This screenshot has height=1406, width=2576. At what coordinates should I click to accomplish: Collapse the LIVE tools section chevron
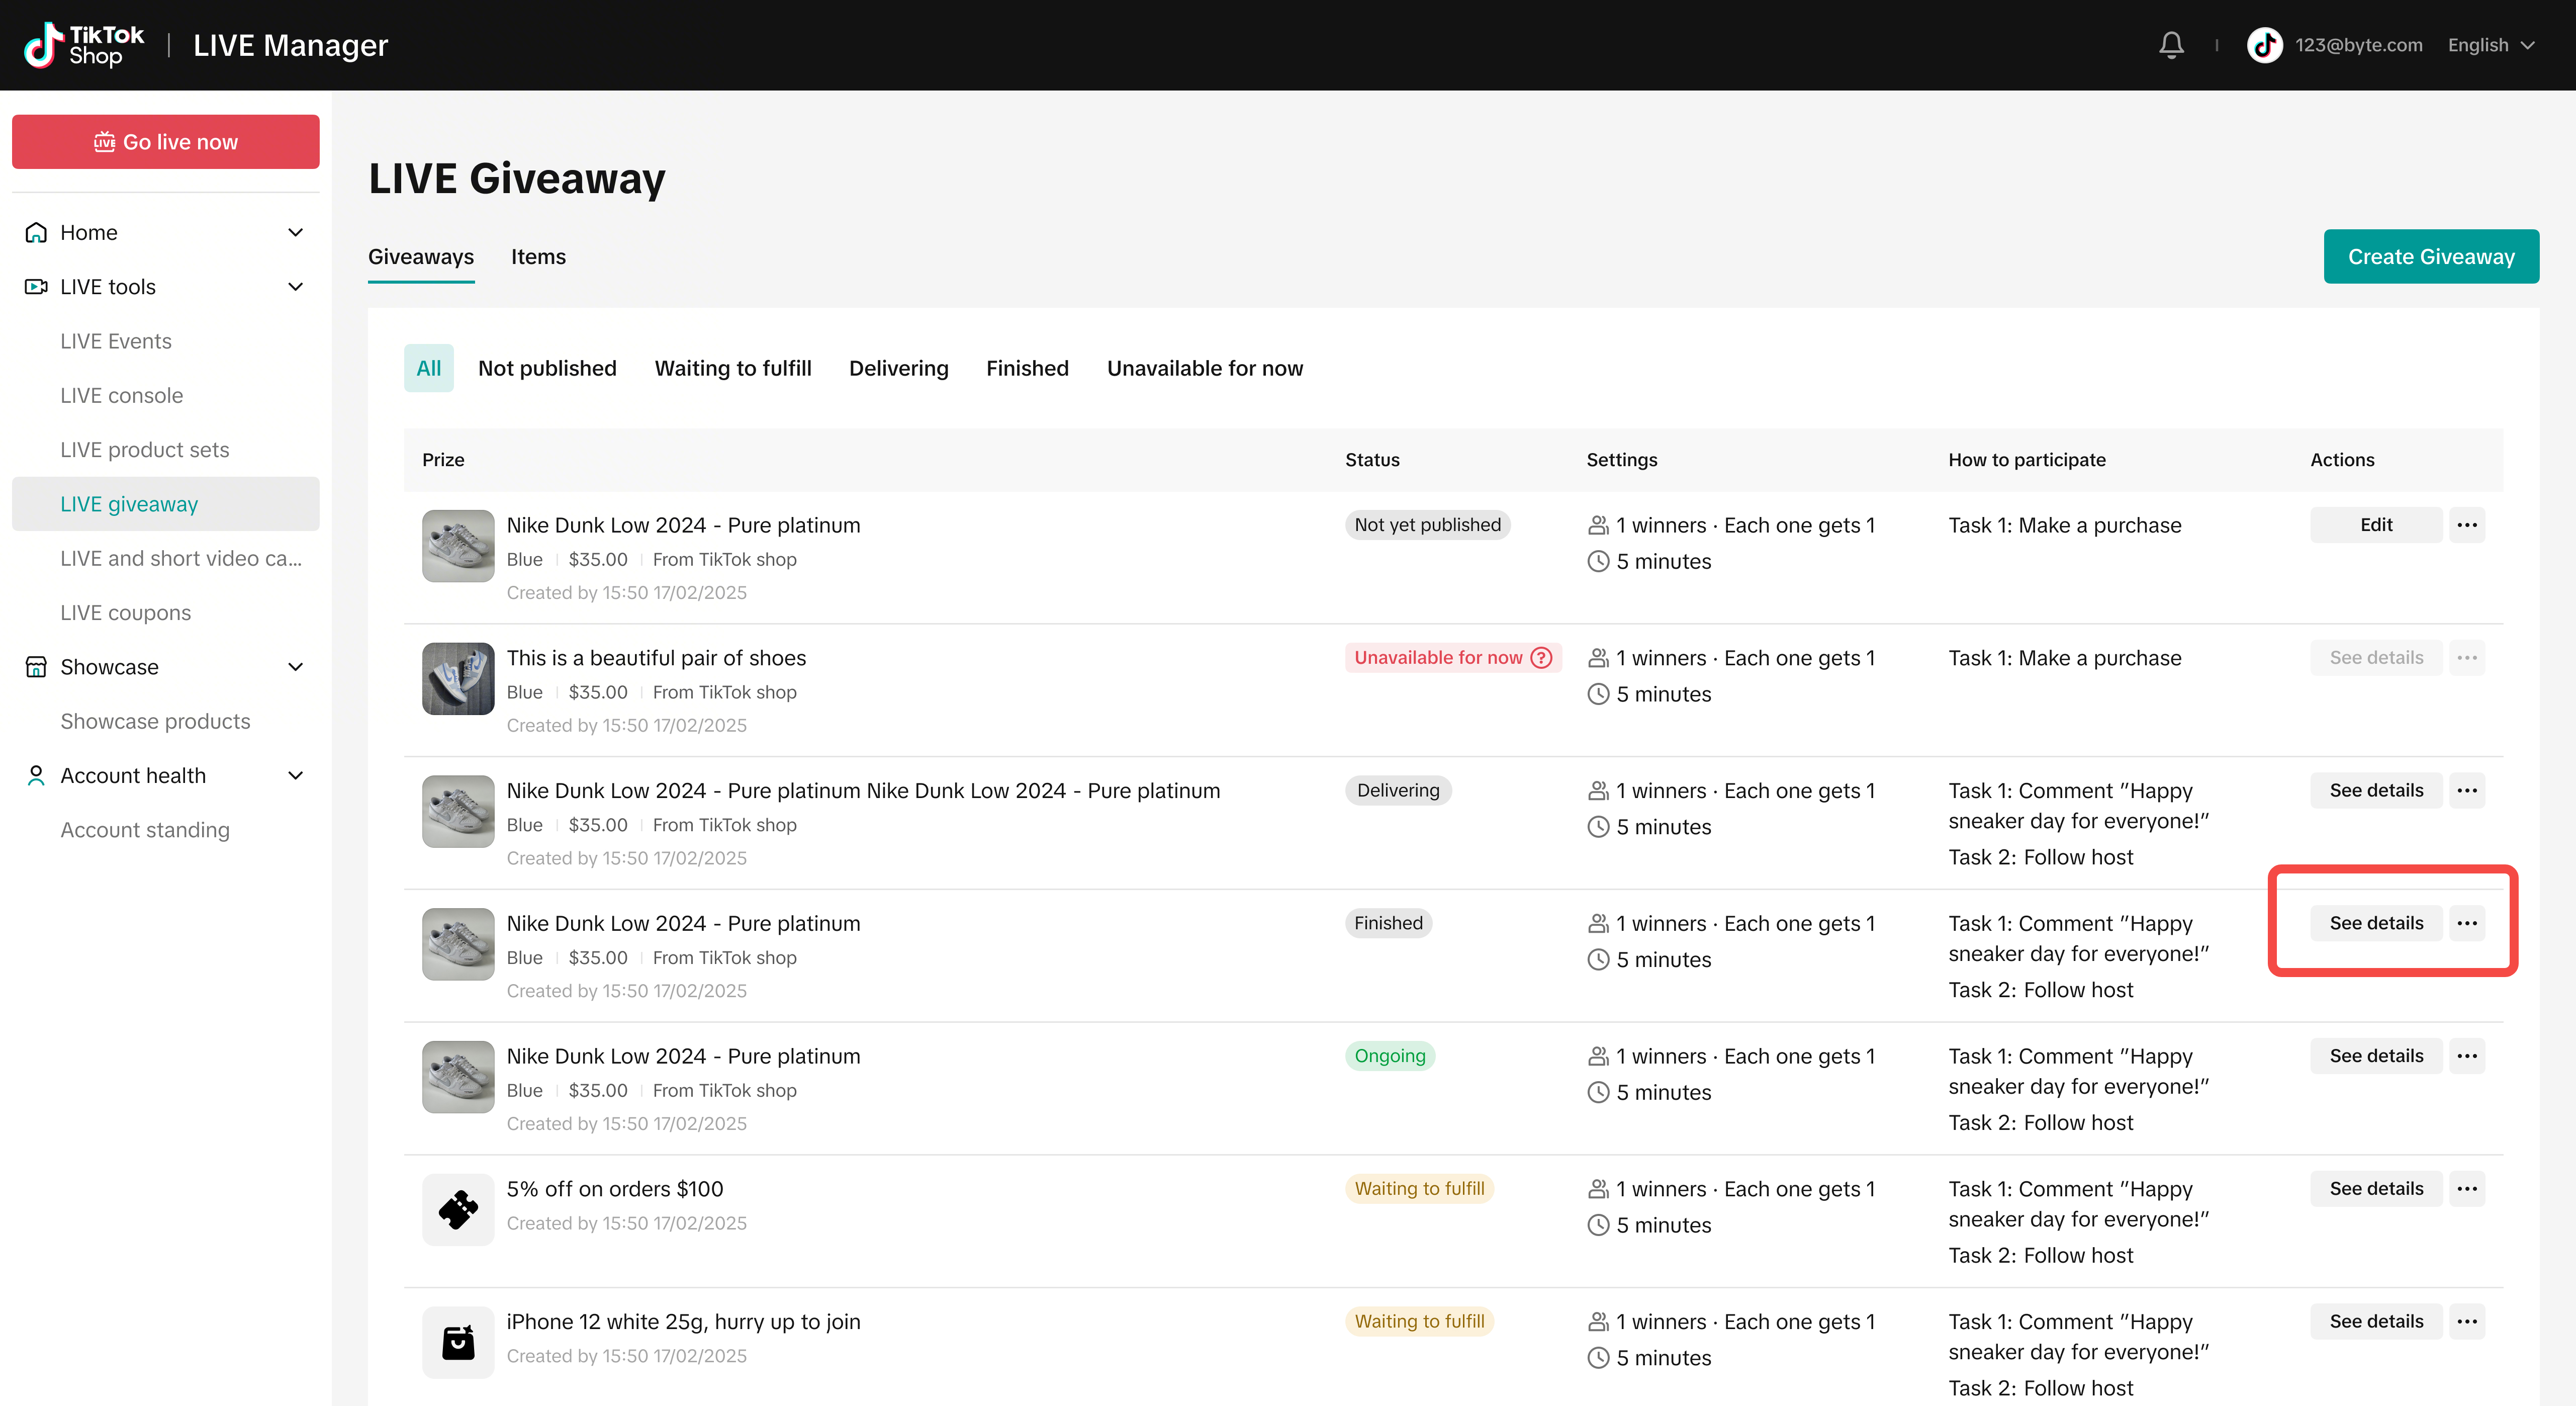tap(296, 287)
